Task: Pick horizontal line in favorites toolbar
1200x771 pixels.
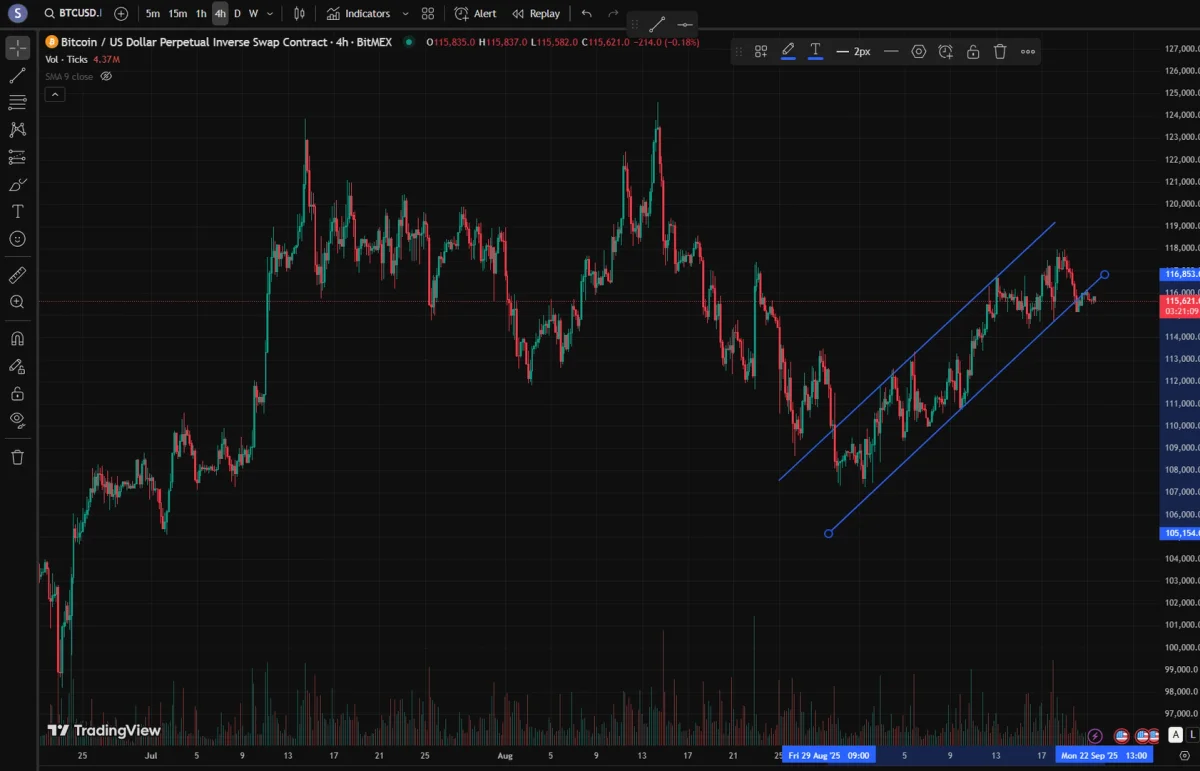Action: [x=684, y=24]
